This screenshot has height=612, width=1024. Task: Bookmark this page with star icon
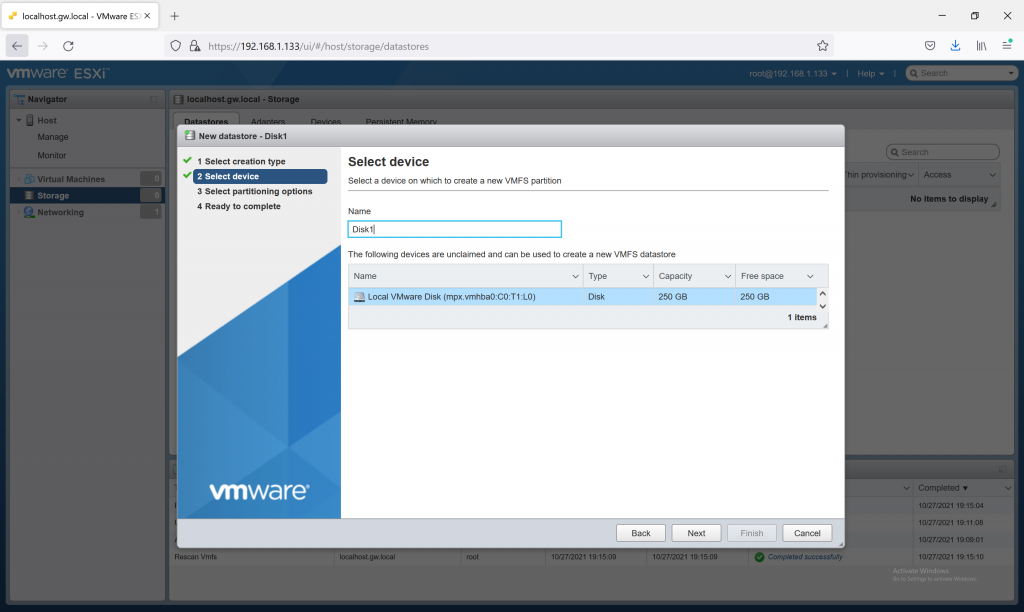822,46
